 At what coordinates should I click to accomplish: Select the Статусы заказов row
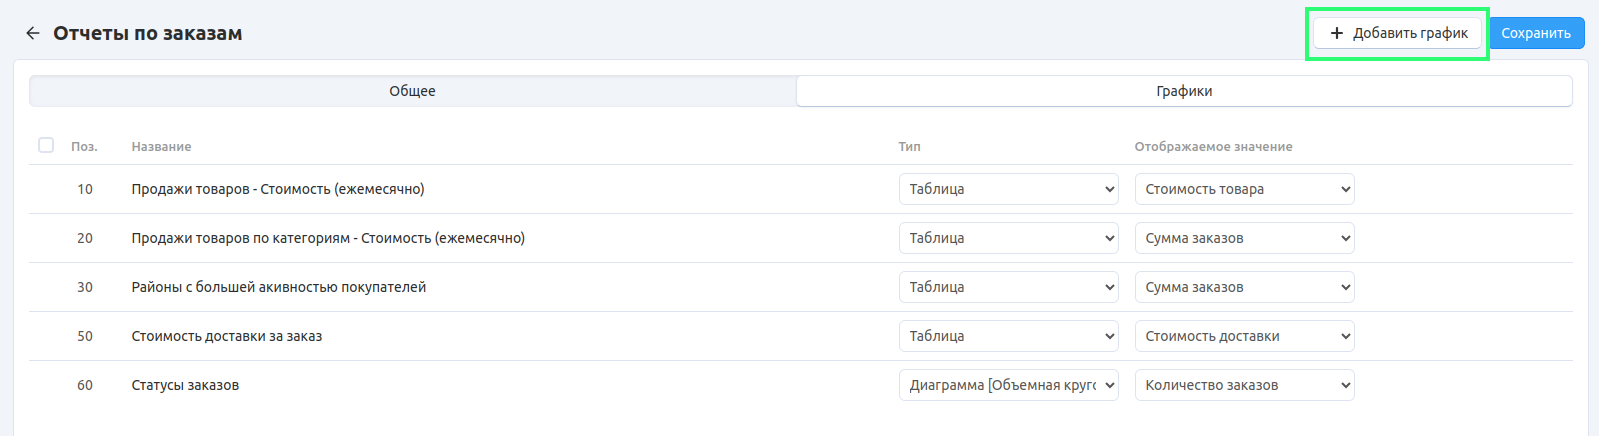click(x=185, y=385)
